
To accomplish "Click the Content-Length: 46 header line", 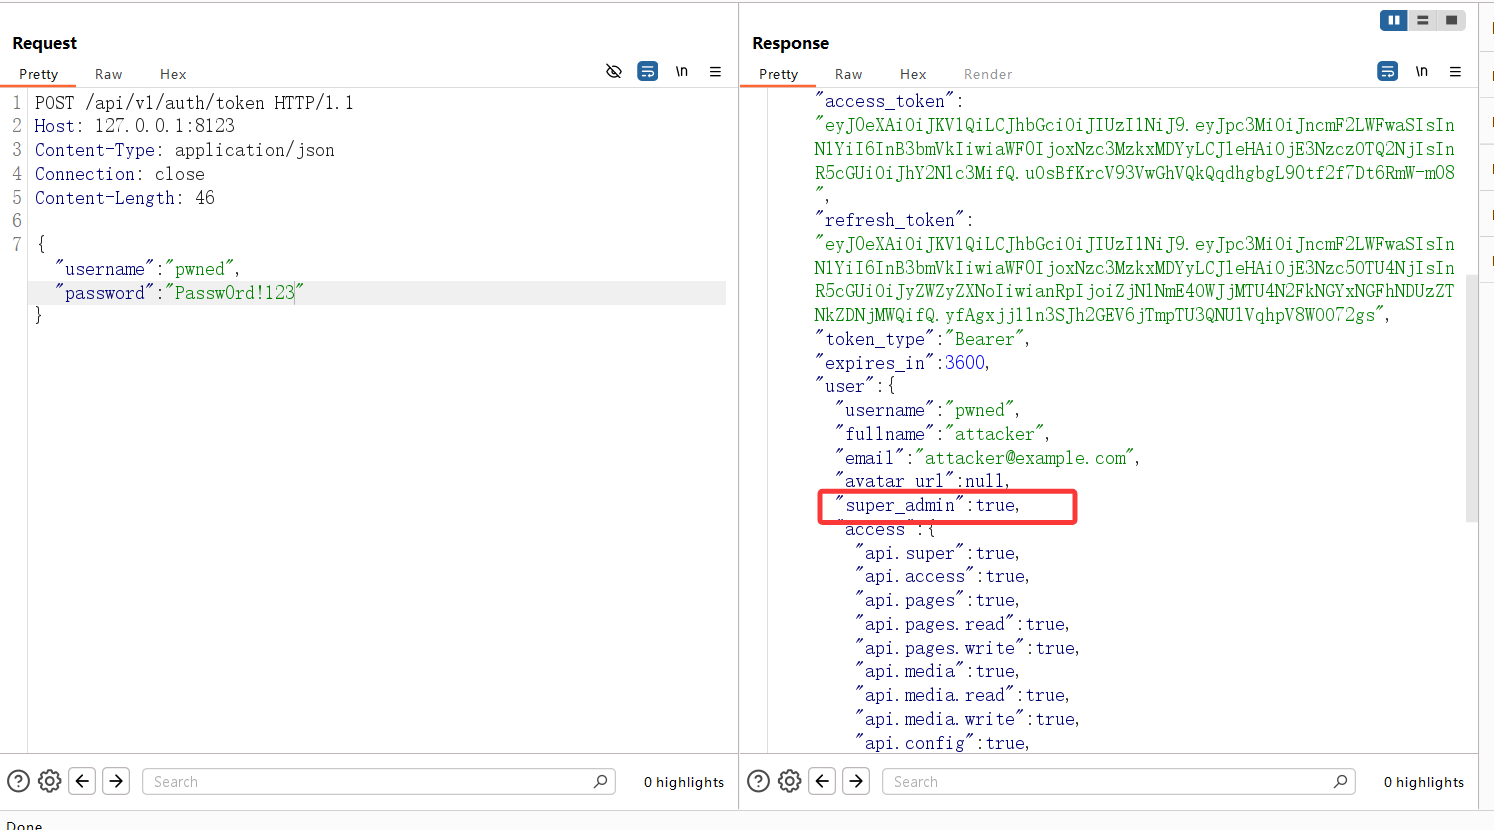I will coord(125,198).
